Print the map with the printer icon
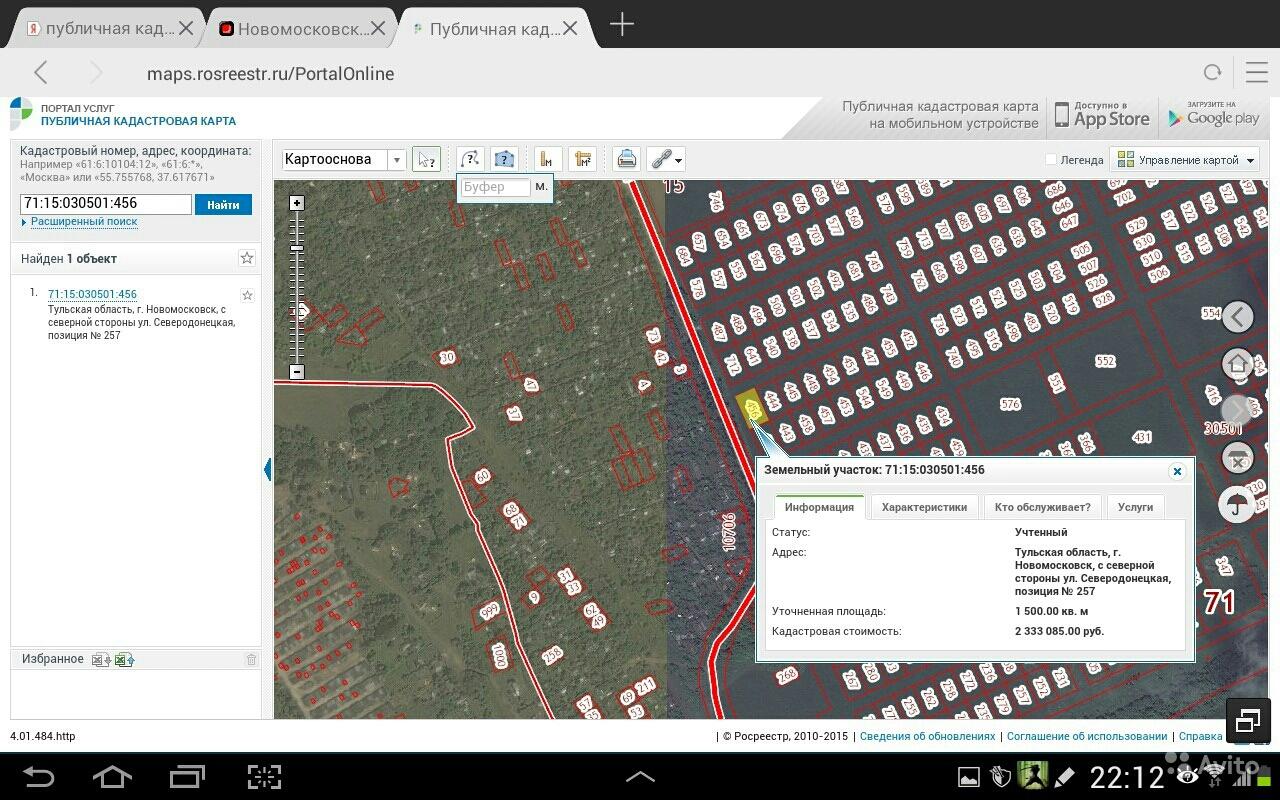The width and height of the screenshot is (1280, 800). pos(626,159)
